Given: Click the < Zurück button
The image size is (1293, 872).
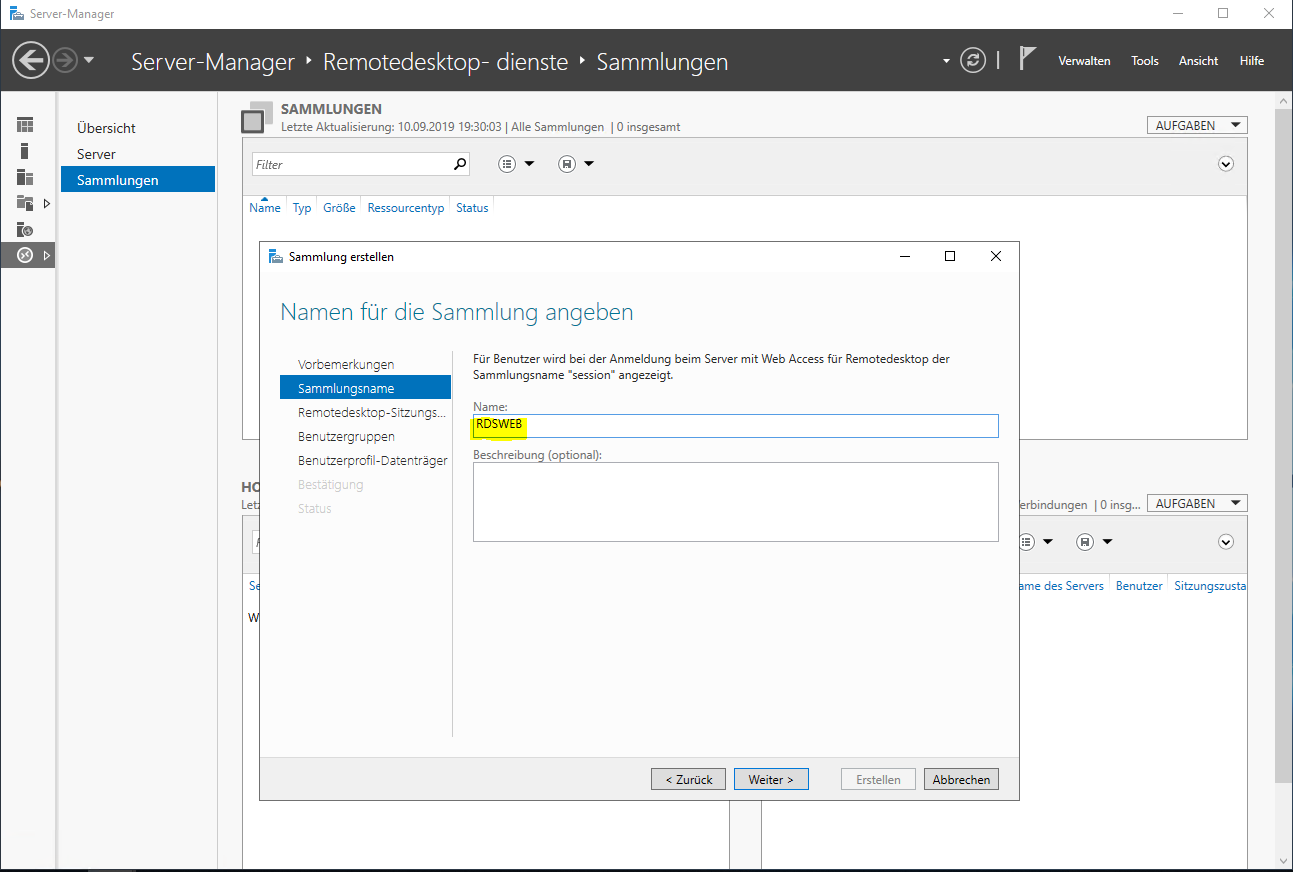Looking at the screenshot, I should [x=689, y=779].
